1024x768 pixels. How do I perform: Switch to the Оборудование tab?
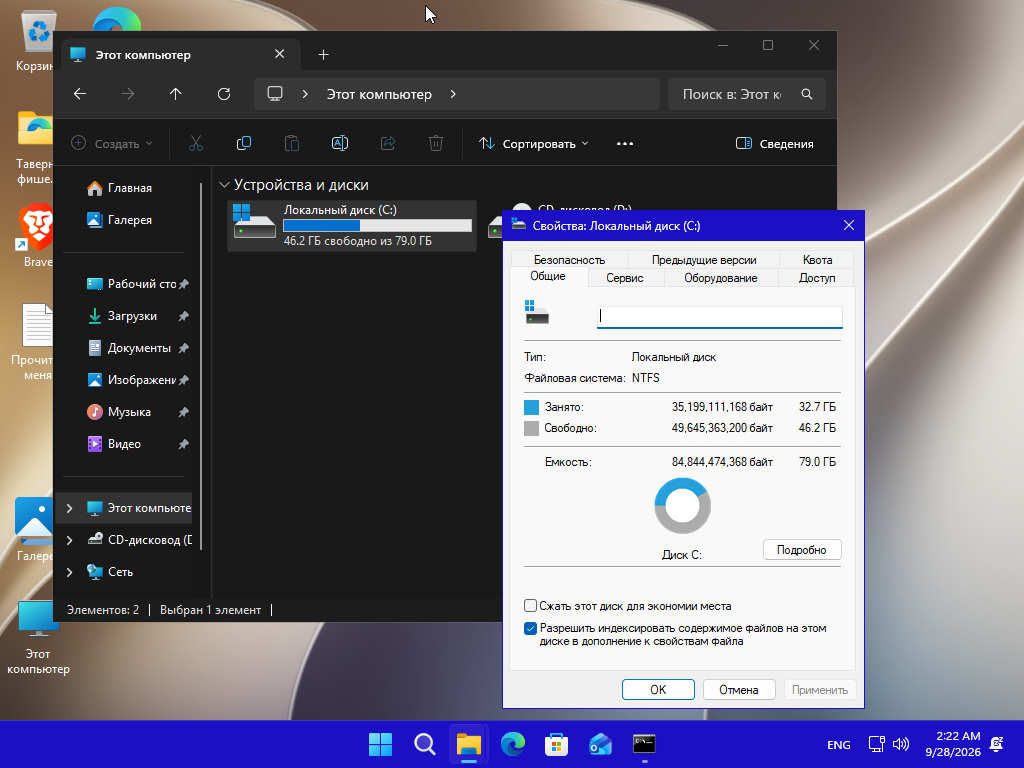pos(721,278)
